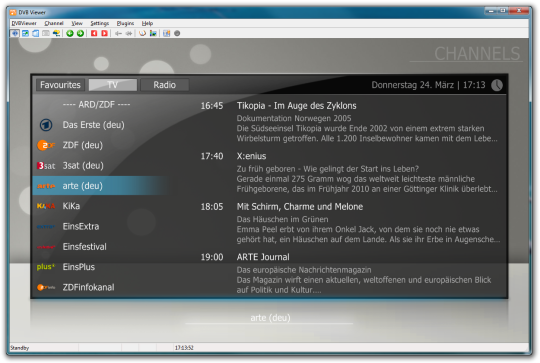The height and width of the screenshot is (363, 540).
Task: Open the DVBViewer menu
Action: tap(24, 23)
